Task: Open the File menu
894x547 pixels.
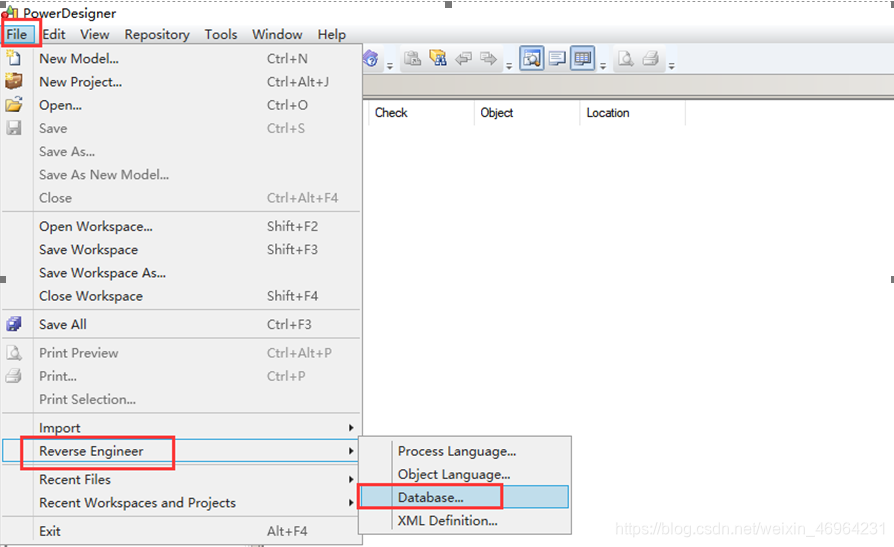Action: click(x=17, y=35)
